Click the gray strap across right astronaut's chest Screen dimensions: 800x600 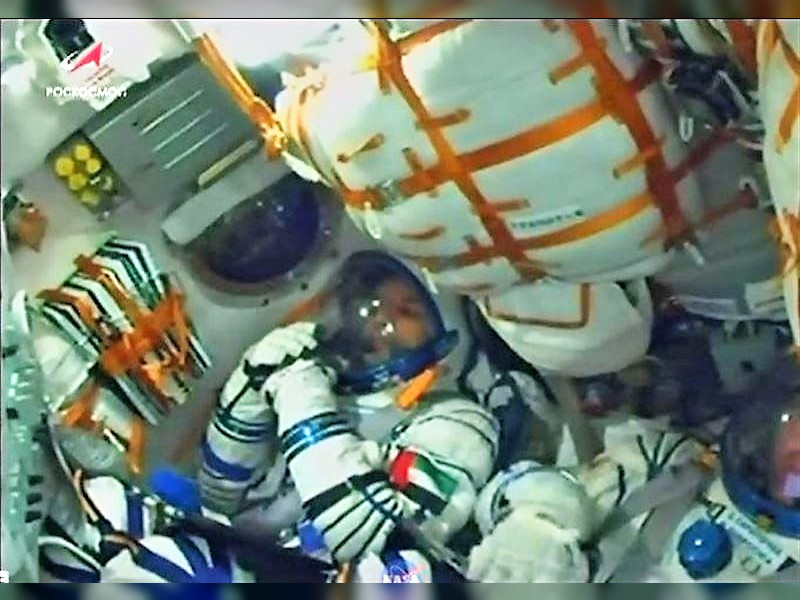point(650,498)
